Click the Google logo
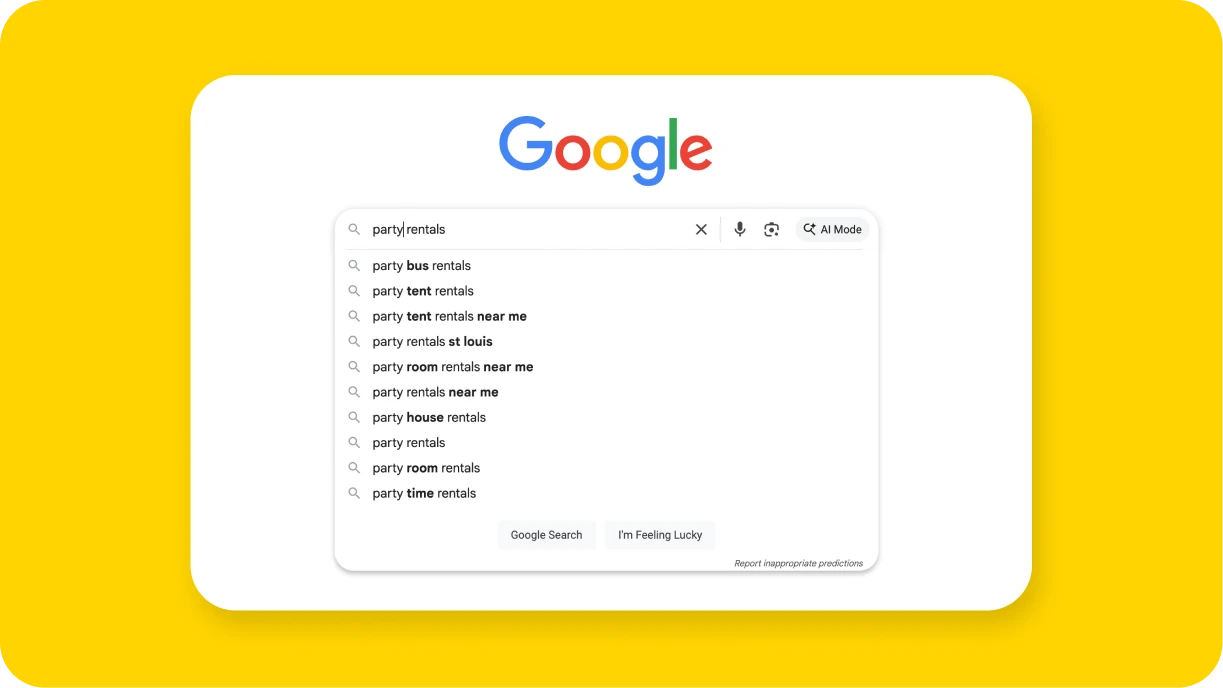Image resolution: width=1223 pixels, height=688 pixels. (605, 148)
